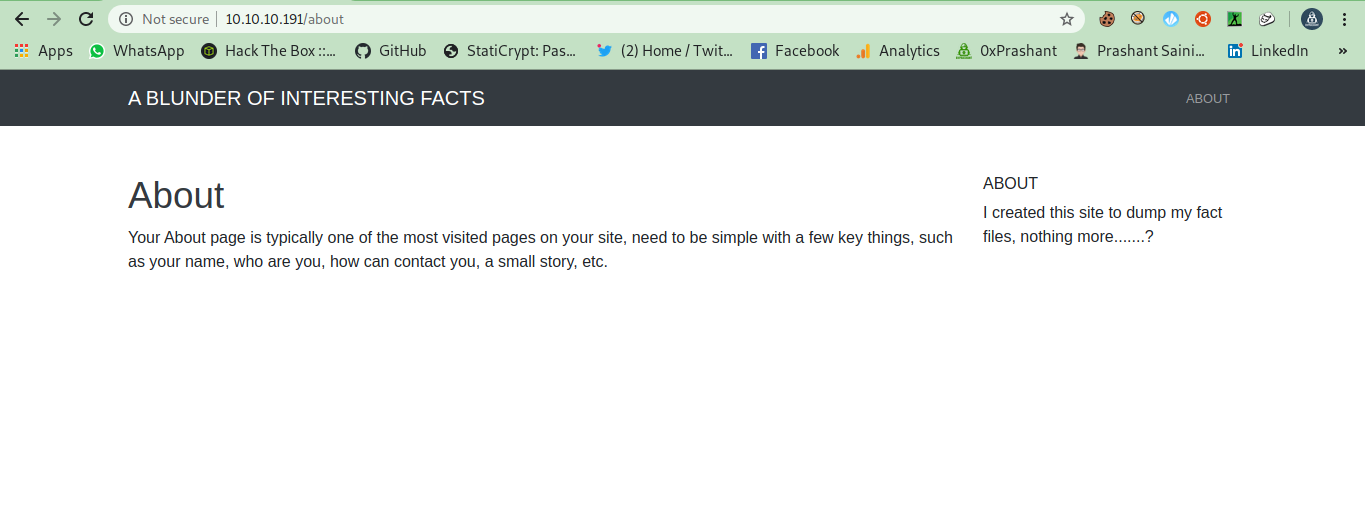This screenshot has width=1365, height=512.
Task: Open the Hack The Box bookmark
Action: 268,51
